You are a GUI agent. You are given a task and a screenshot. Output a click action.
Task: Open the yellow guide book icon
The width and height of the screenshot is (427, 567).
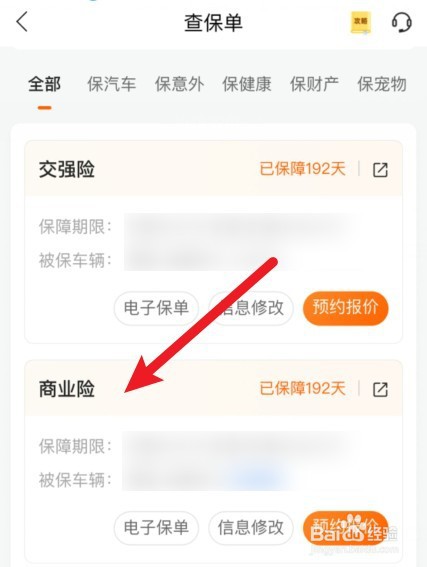pyautogui.click(x=361, y=23)
